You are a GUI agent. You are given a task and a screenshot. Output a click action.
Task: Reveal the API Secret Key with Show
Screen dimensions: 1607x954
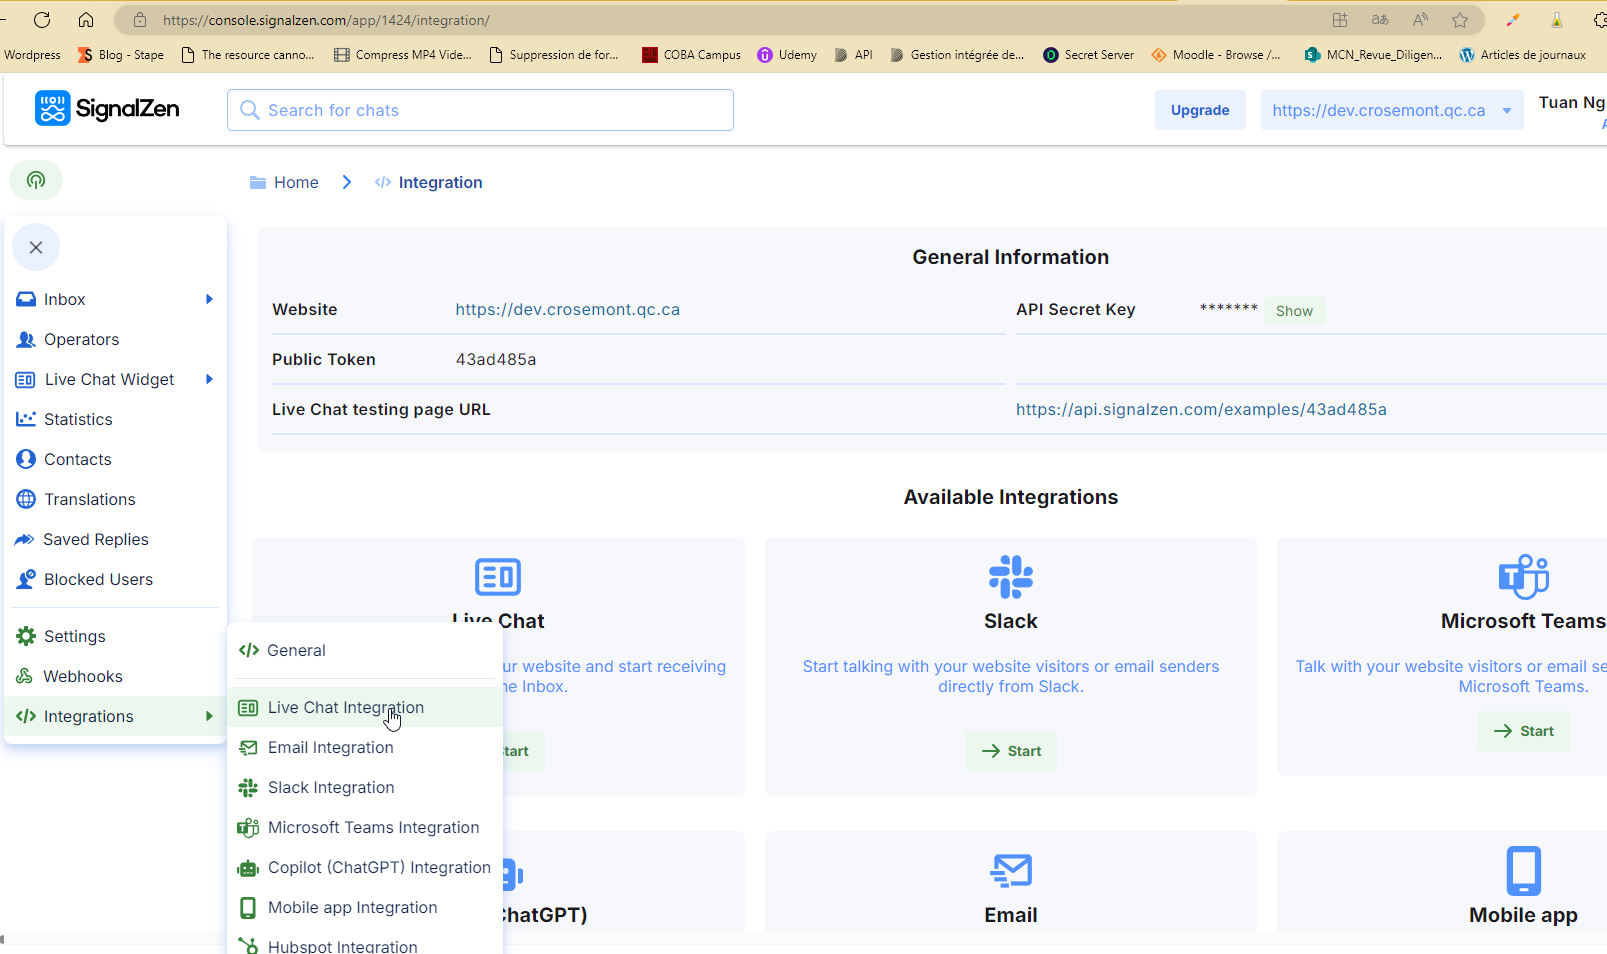(x=1294, y=311)
